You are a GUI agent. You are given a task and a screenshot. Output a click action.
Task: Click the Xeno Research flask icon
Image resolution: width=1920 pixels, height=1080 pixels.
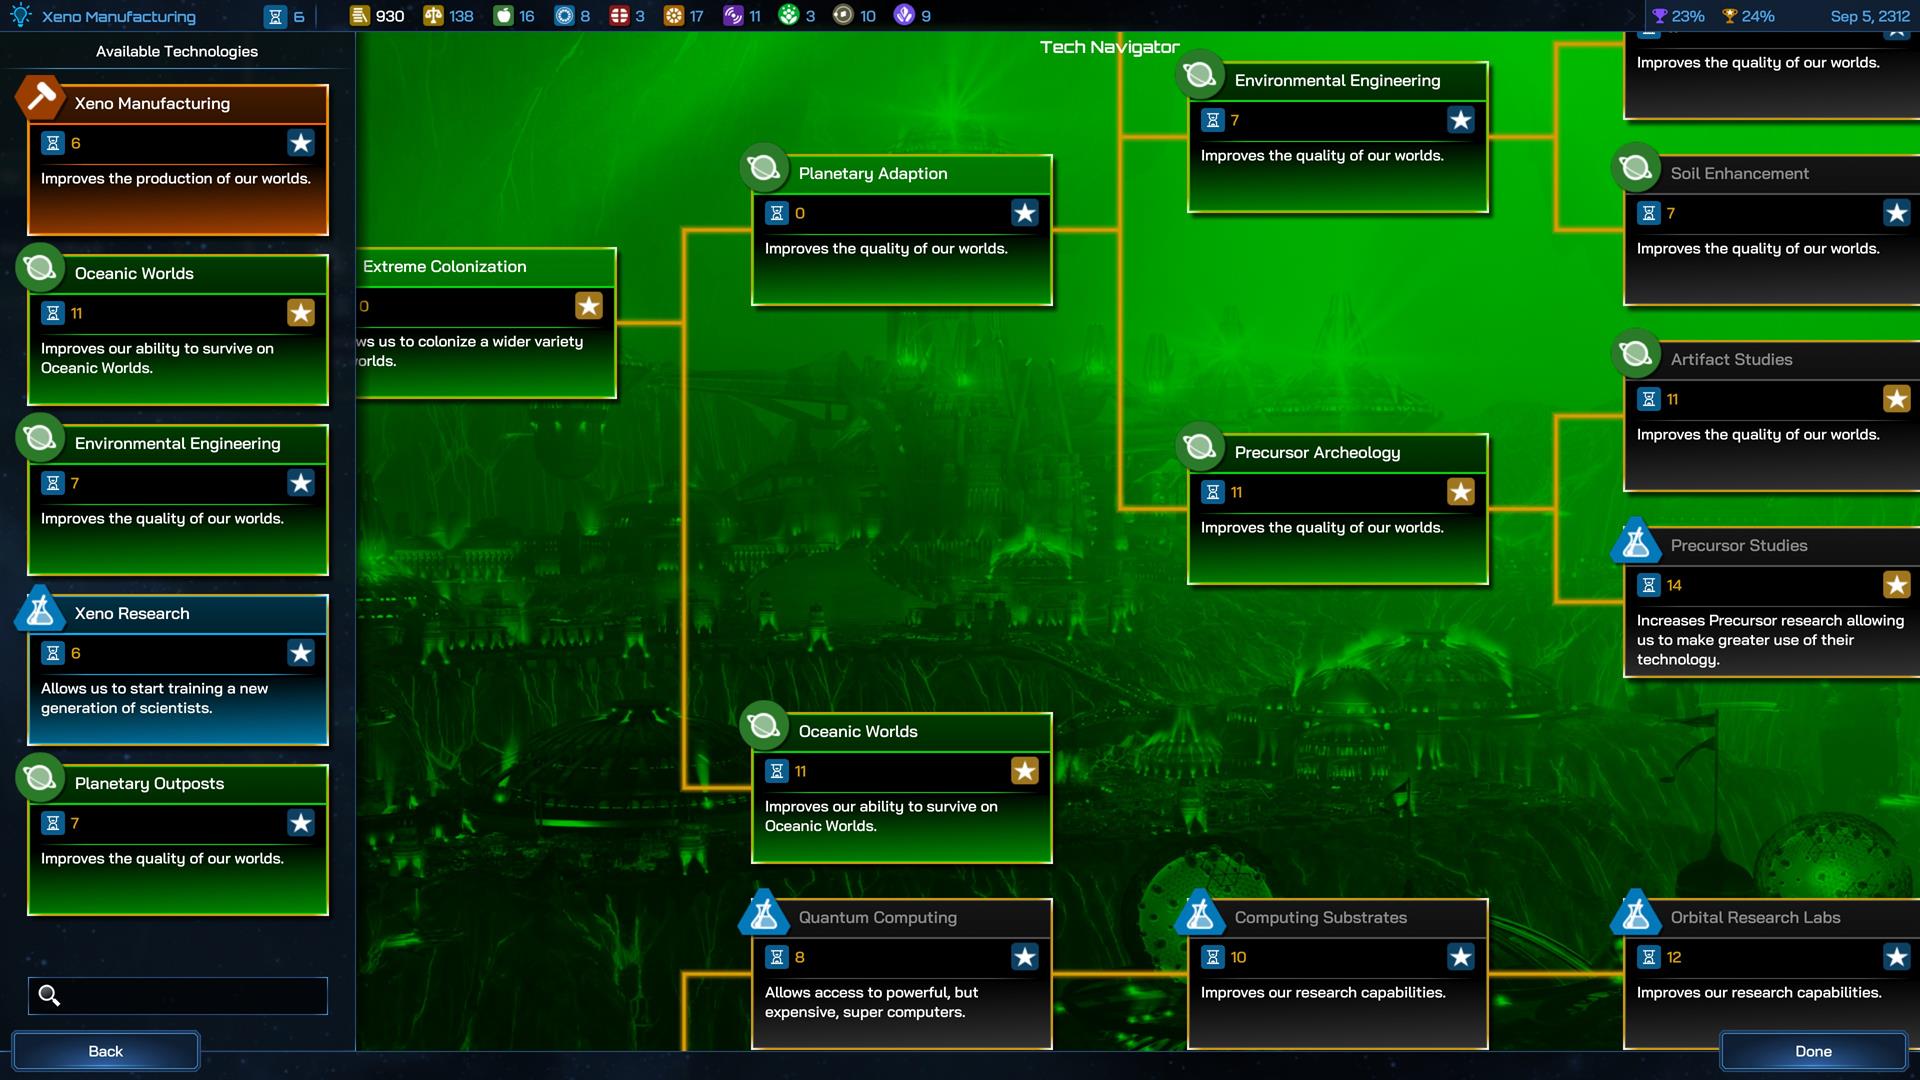[40, 609]
